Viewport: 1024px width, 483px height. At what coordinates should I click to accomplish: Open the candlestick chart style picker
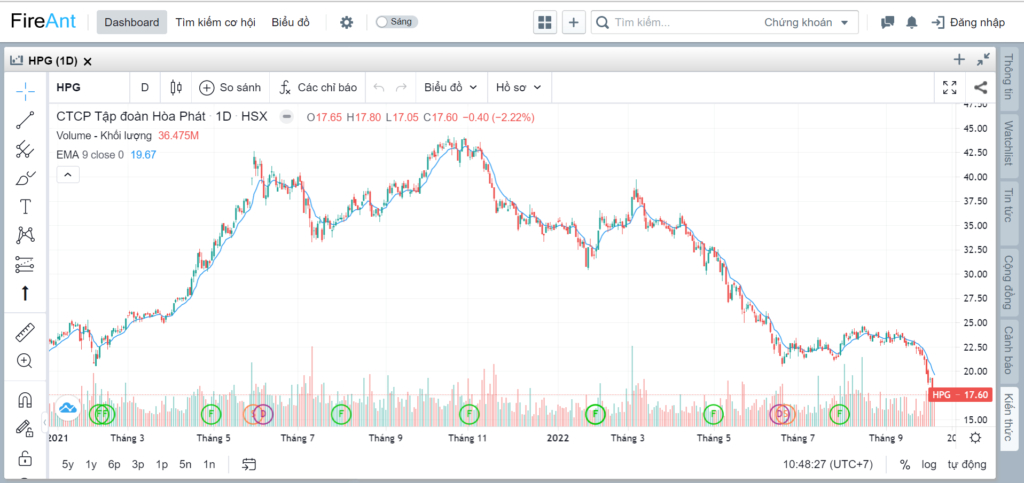176,87
